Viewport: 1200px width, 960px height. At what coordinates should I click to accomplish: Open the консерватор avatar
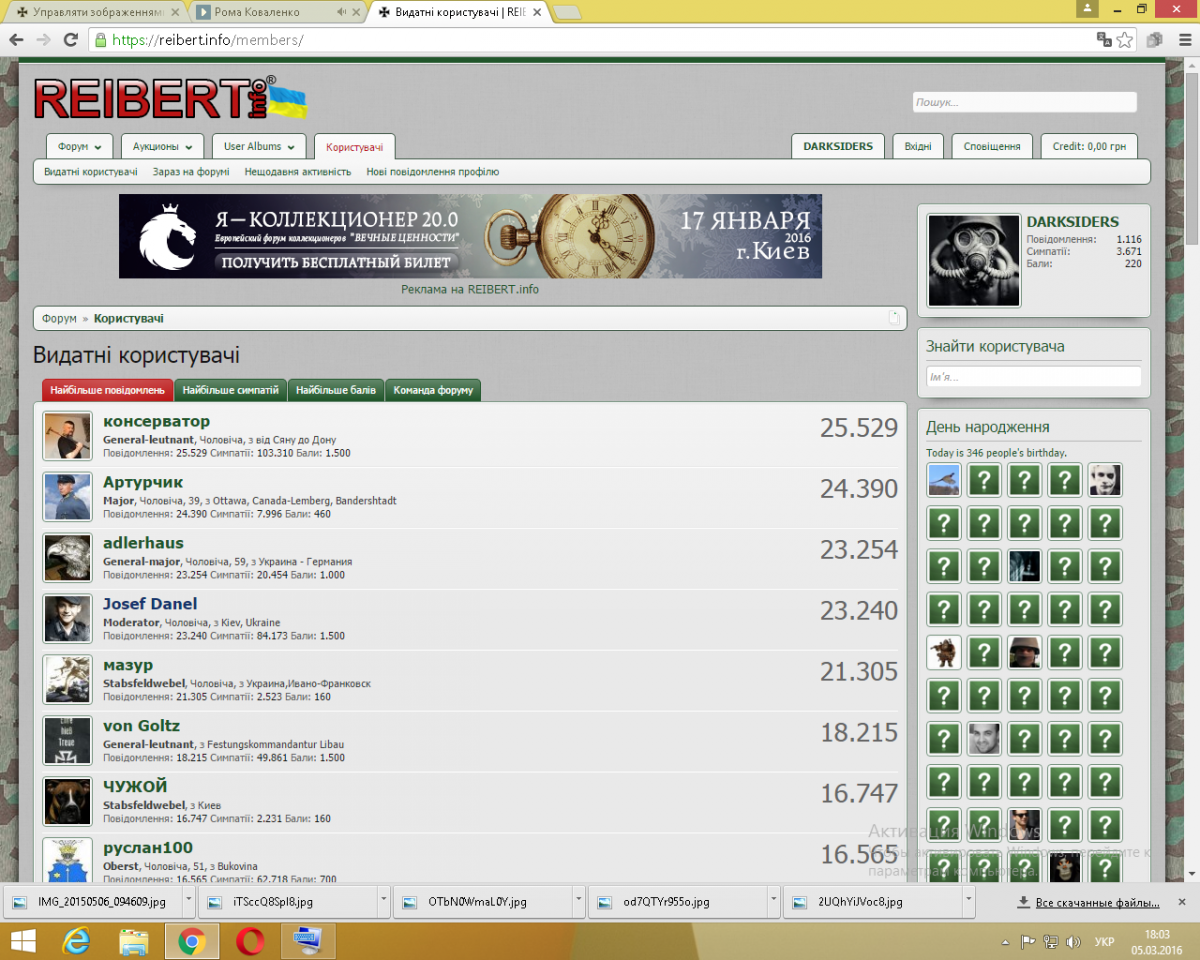coord(68,436)
